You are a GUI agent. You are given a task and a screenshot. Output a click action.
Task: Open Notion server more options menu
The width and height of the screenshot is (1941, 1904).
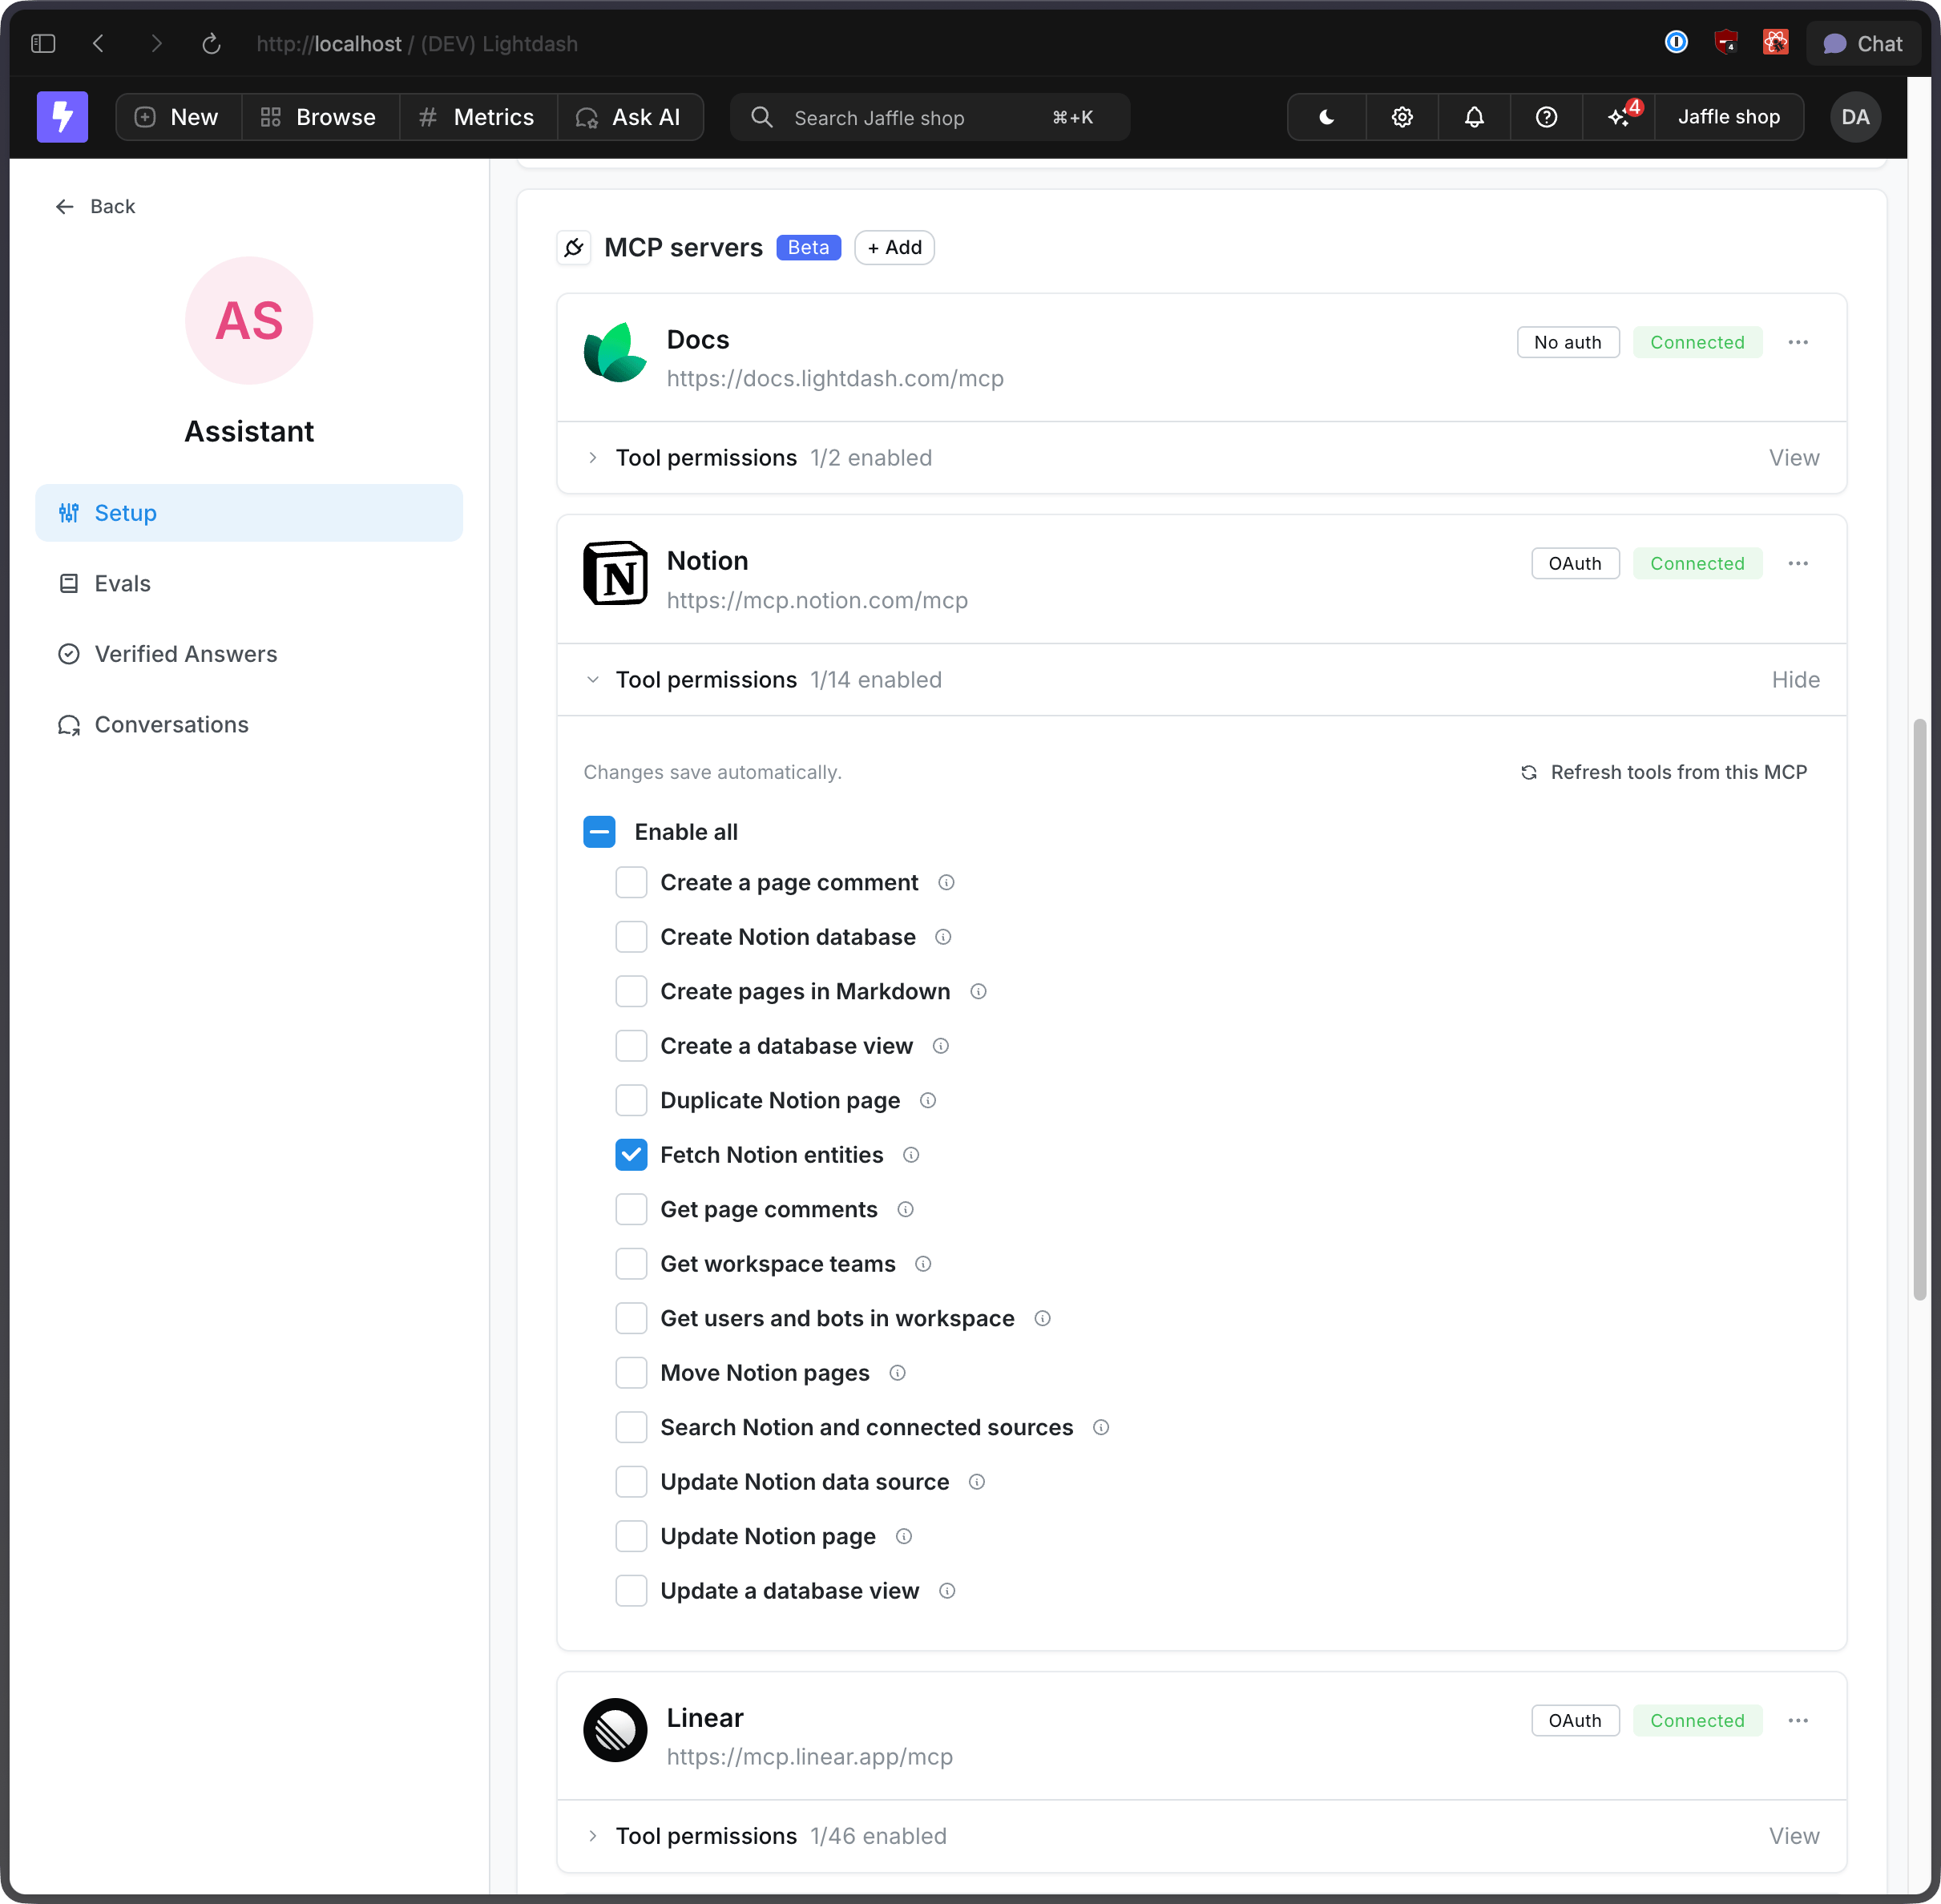pyautogui.click(x=1798, y=563)
